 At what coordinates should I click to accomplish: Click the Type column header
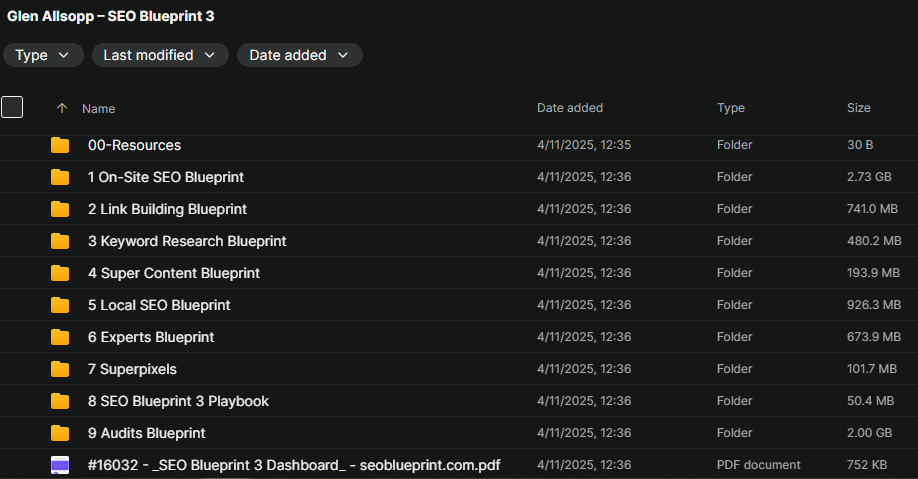(x=730, y=108)
